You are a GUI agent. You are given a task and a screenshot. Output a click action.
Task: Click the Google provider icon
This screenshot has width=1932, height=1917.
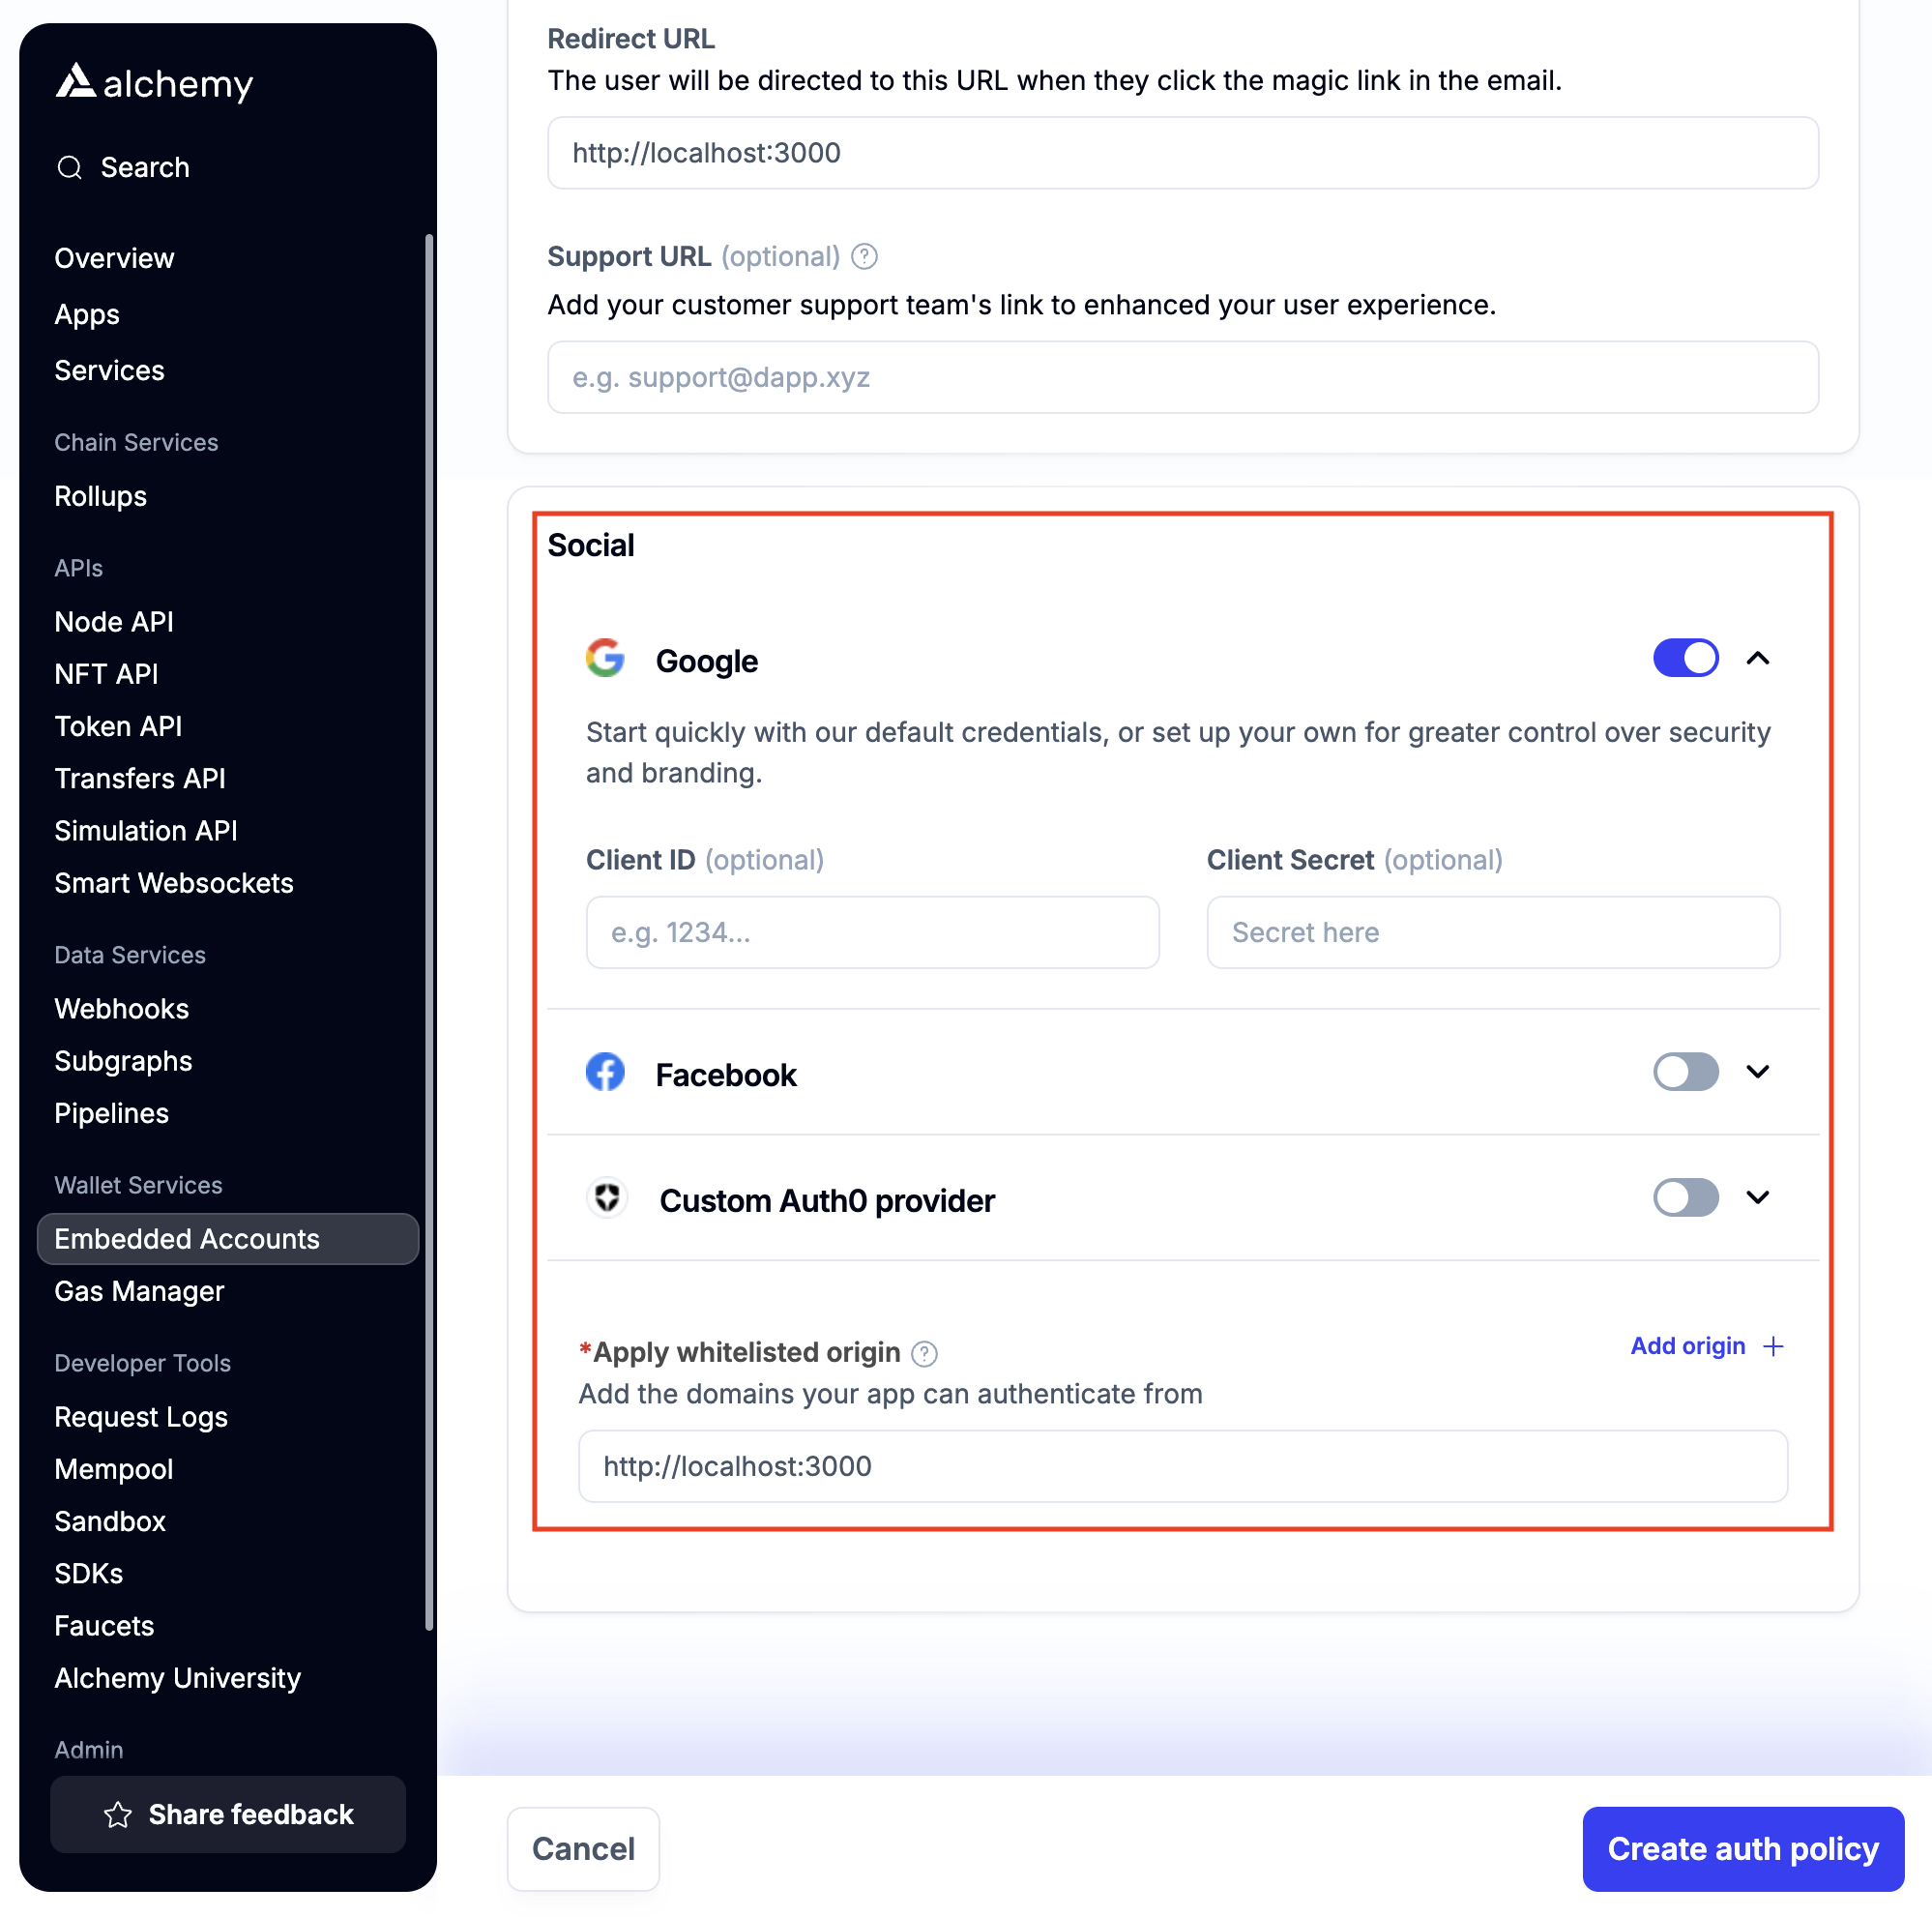point(607,660)
